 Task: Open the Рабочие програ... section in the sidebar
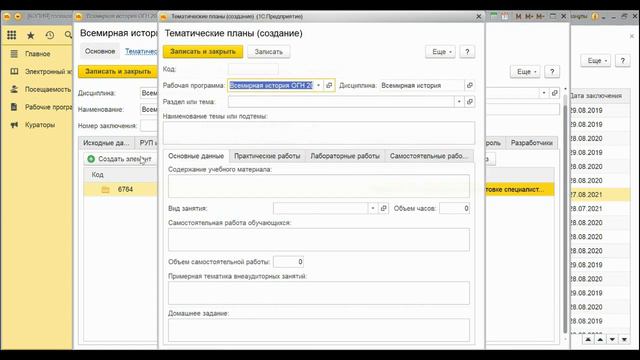pyautogui.click(x=49, y=107)
